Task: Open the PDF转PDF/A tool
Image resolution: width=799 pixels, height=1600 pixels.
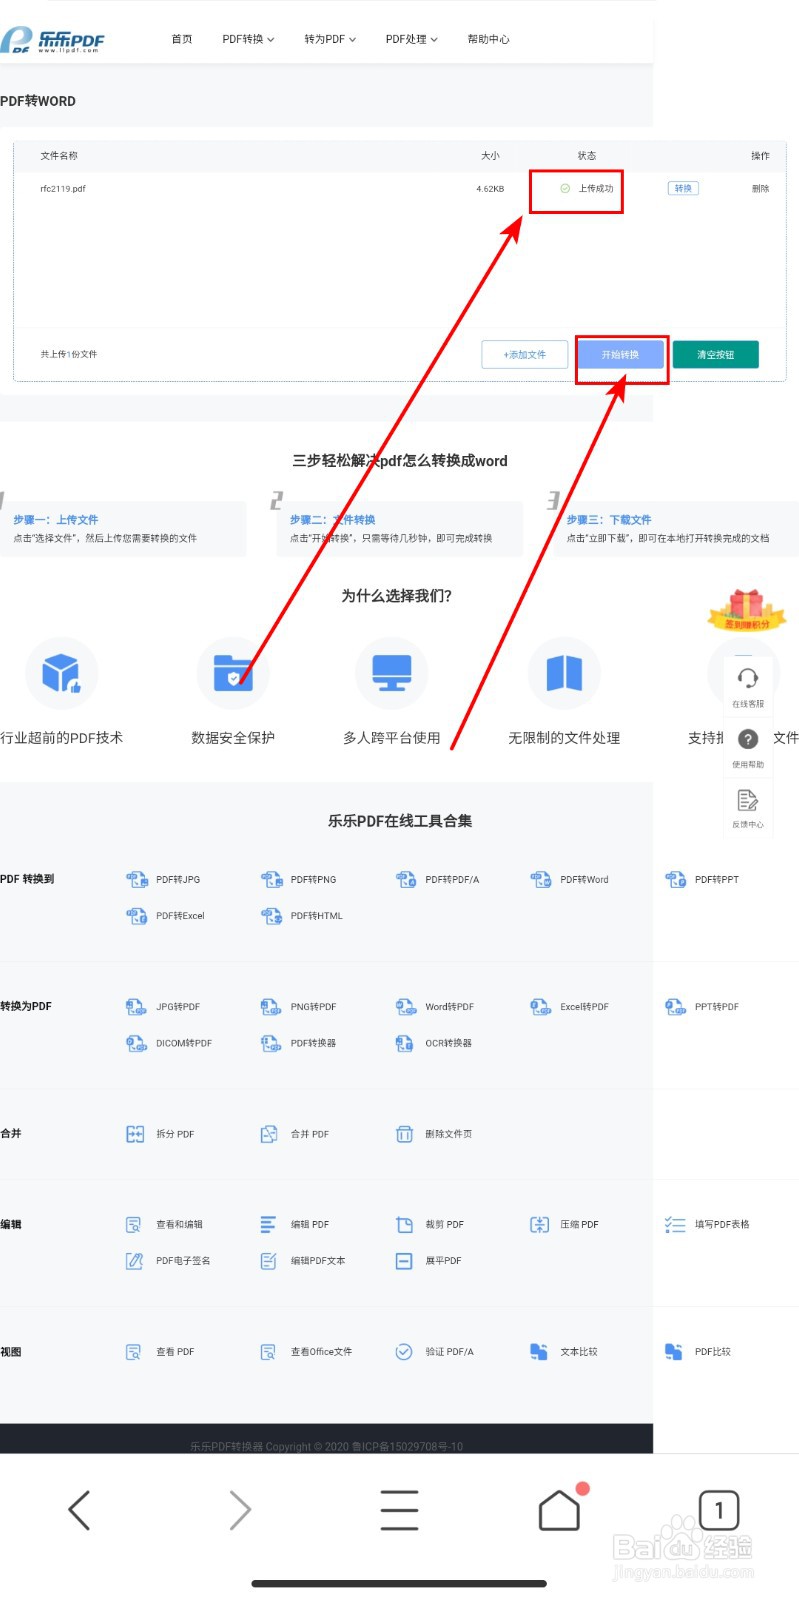Action: pos(437,880)
